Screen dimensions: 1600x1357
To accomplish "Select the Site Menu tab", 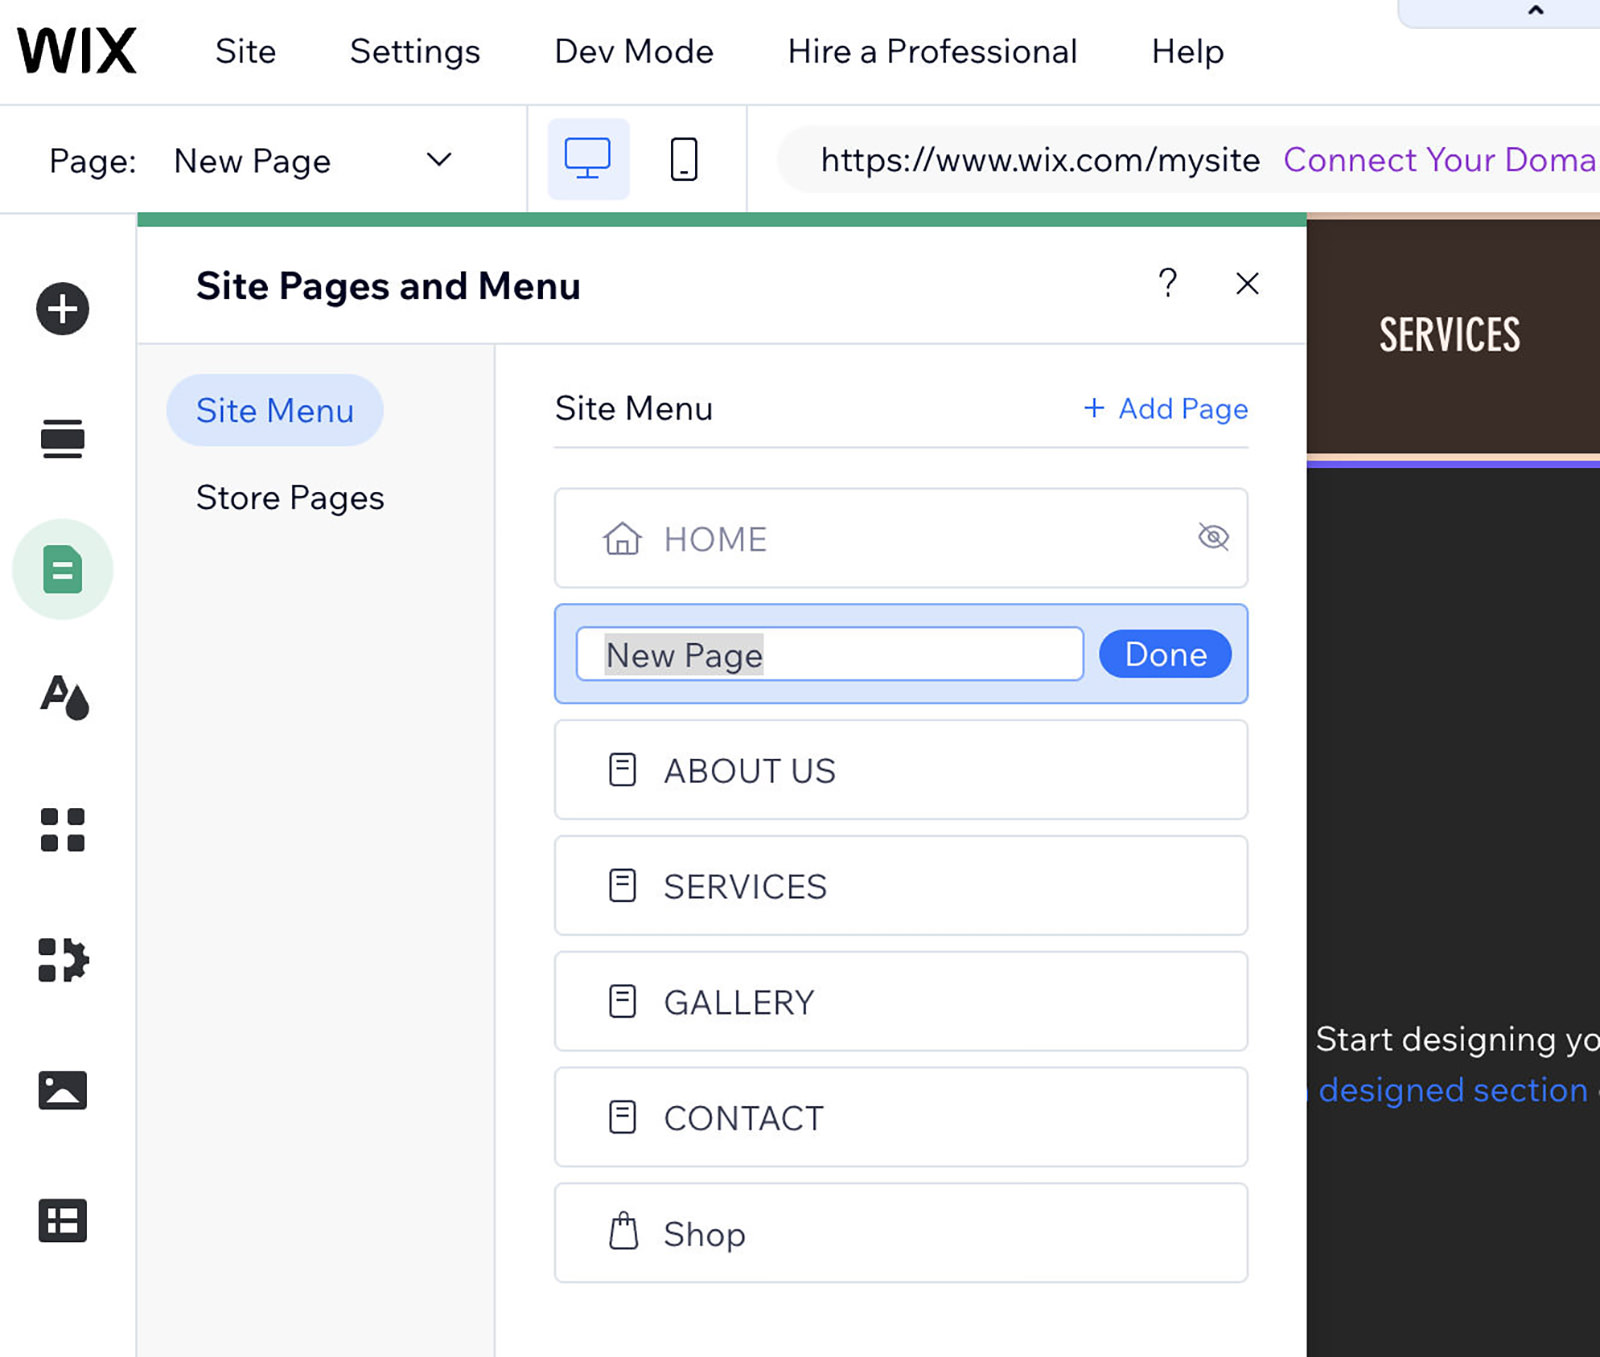I will click(275, 410).
